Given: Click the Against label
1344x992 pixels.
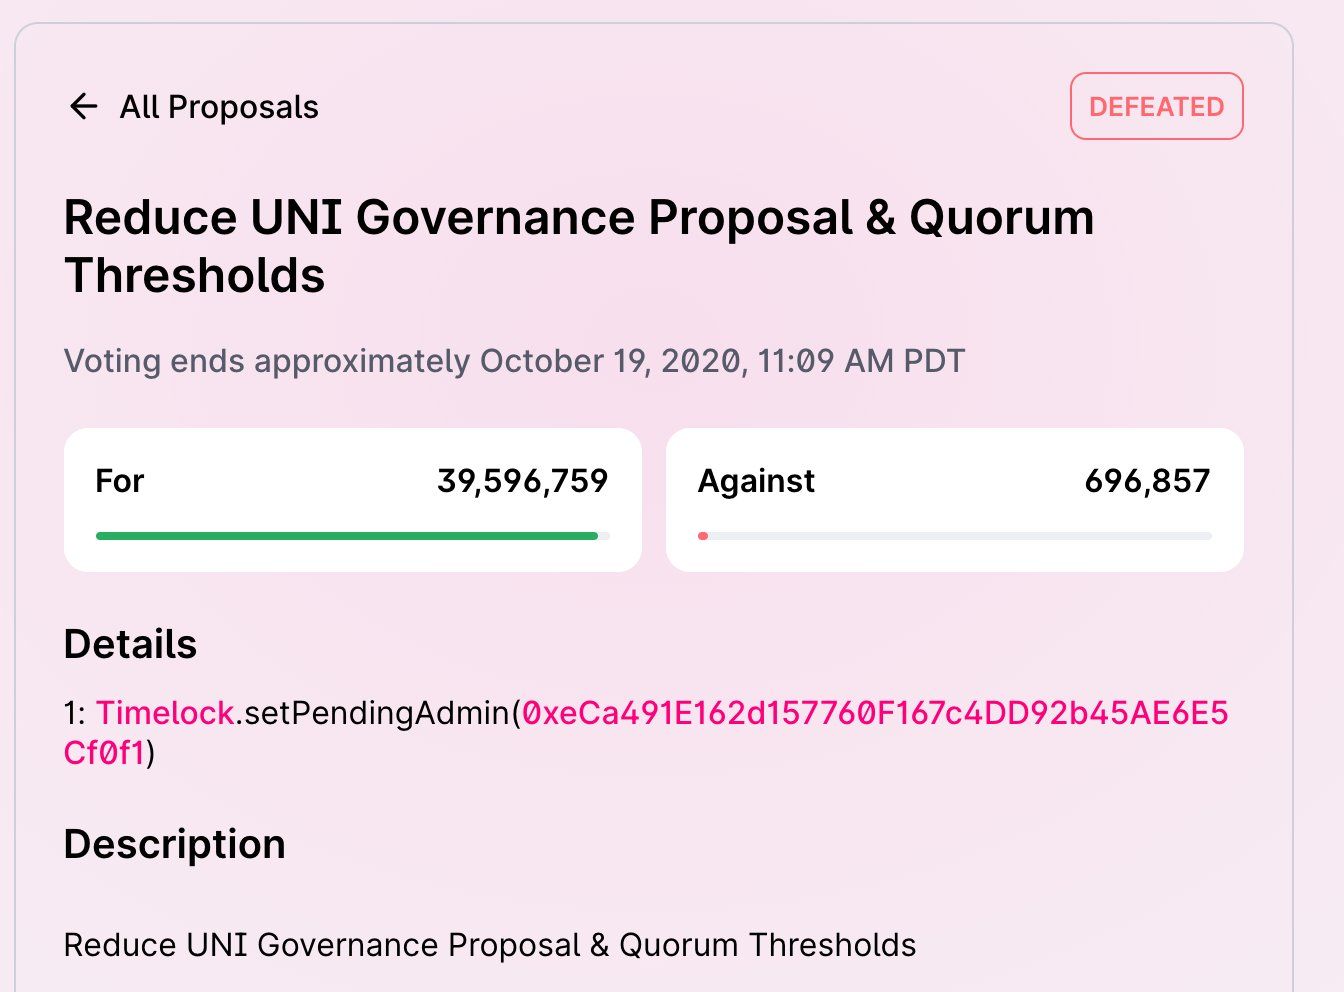Looking at the screenshot, I should point(756,481).
